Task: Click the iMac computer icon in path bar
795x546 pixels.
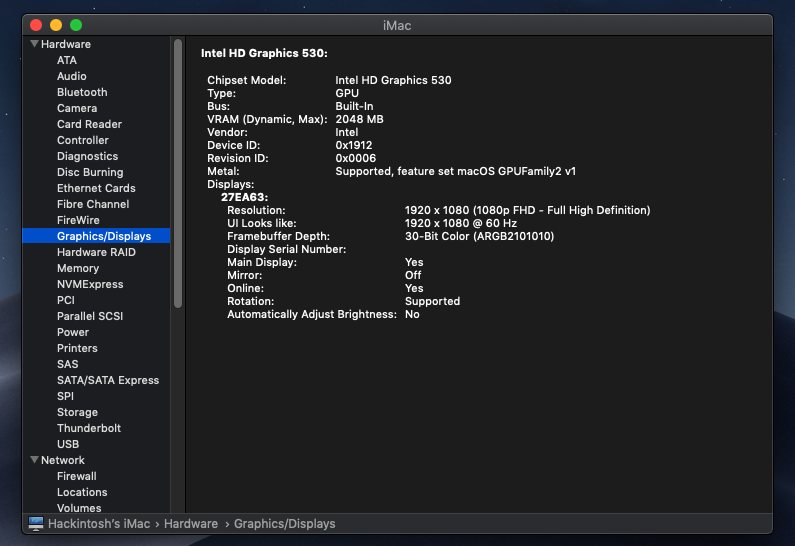Action: pos(36,524)
